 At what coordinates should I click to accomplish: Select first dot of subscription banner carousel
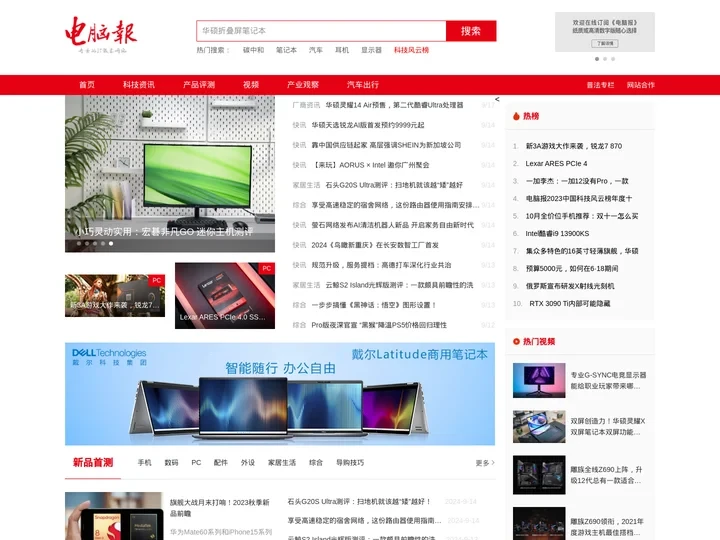[x=597, y=59]
